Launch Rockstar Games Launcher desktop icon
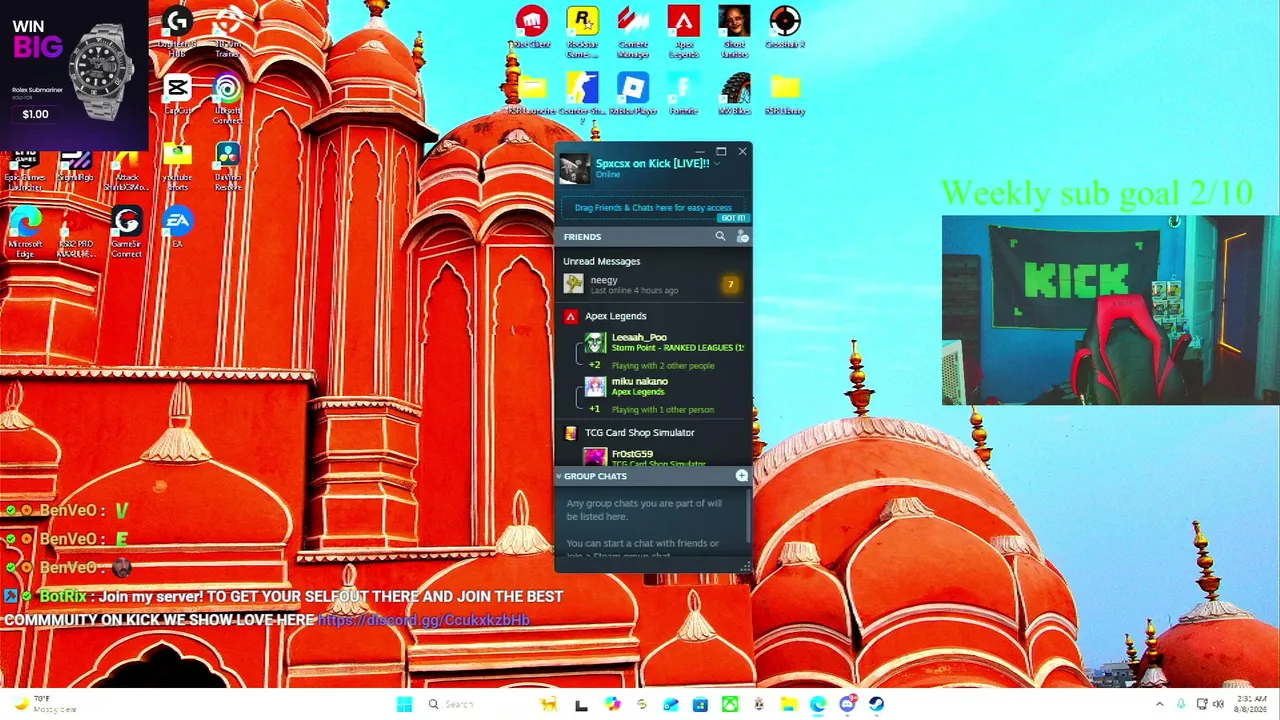The height and width of the screenshot is (720, 1280). (x=582, y=31)
